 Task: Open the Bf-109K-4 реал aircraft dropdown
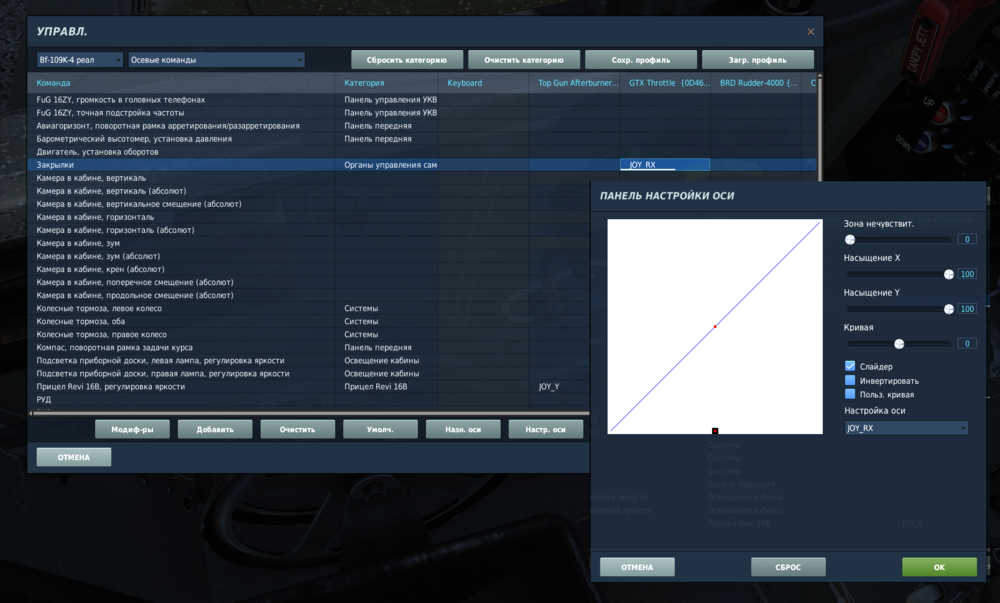tap(80, 60)
